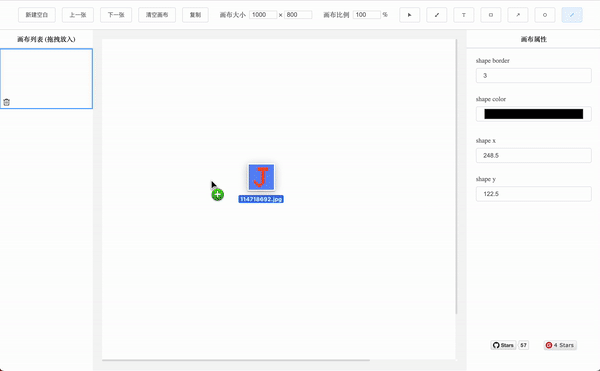Open the black shape color picker
Viewport: 600px width, 371px height.
(x=533, y=114)
